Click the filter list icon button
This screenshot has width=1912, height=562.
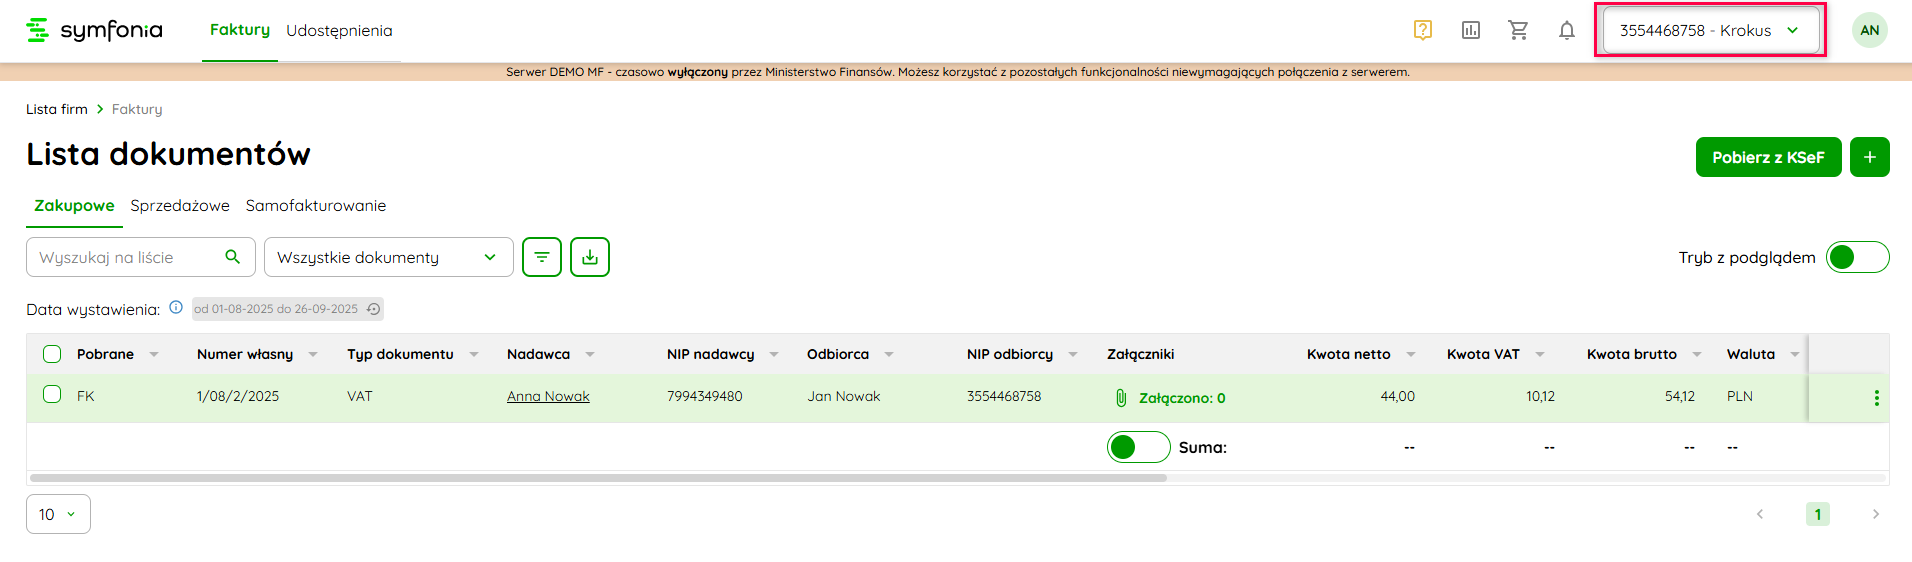point(542,257)
